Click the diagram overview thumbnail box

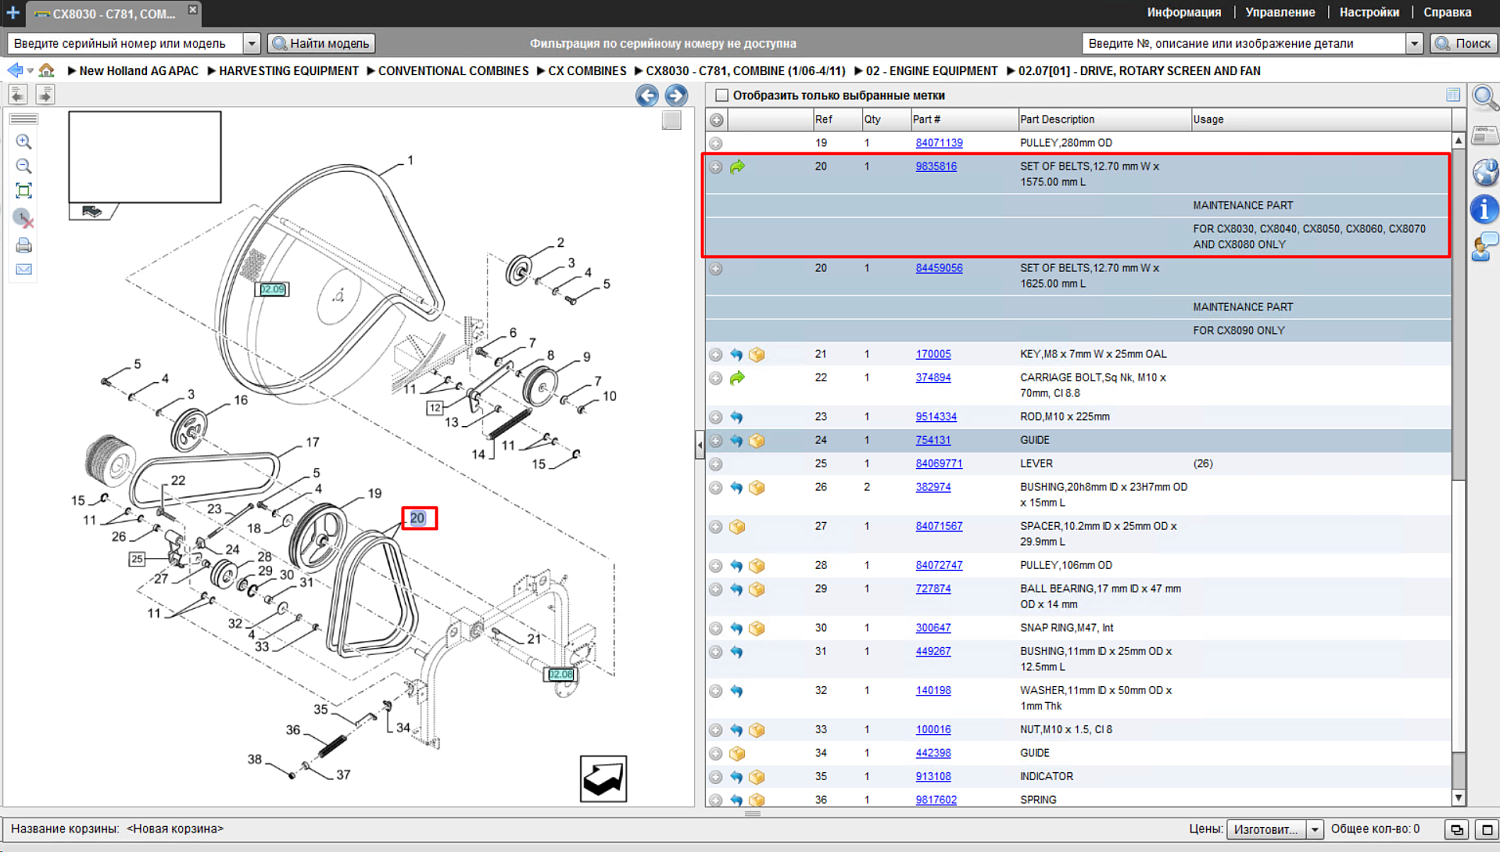tap(145, 157)
